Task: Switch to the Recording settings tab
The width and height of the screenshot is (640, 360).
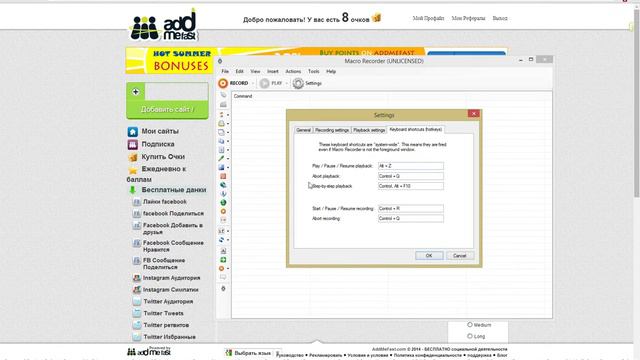Action: pyautogui.click(x=332, y=130)
